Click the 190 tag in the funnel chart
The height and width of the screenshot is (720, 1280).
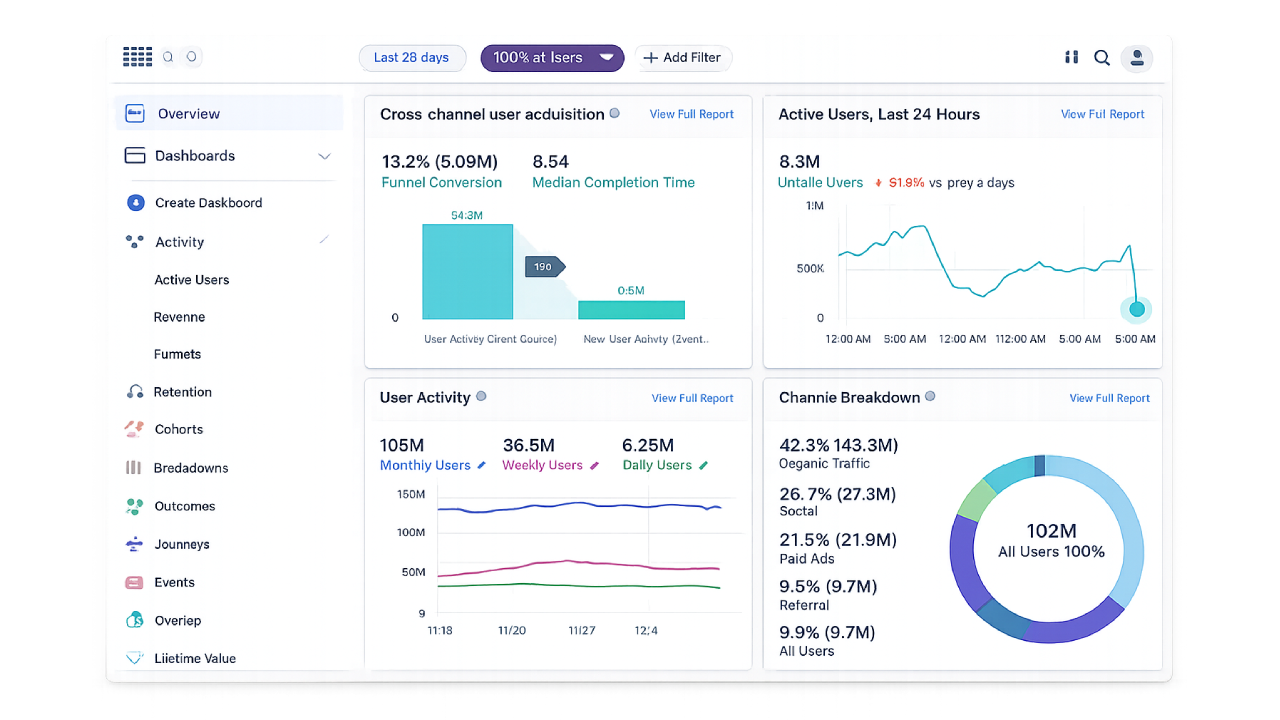[545, 267]
